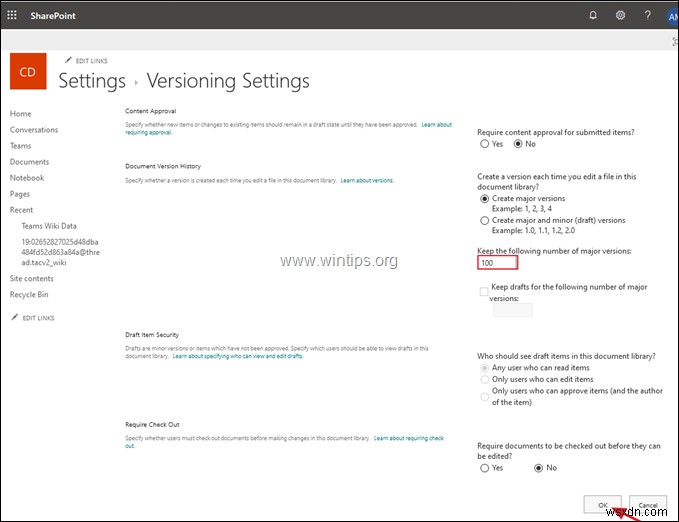The height and width of the screenshot is (522, 679).
Task: Go to Home in the left navigation
Action: click(20, 113)
